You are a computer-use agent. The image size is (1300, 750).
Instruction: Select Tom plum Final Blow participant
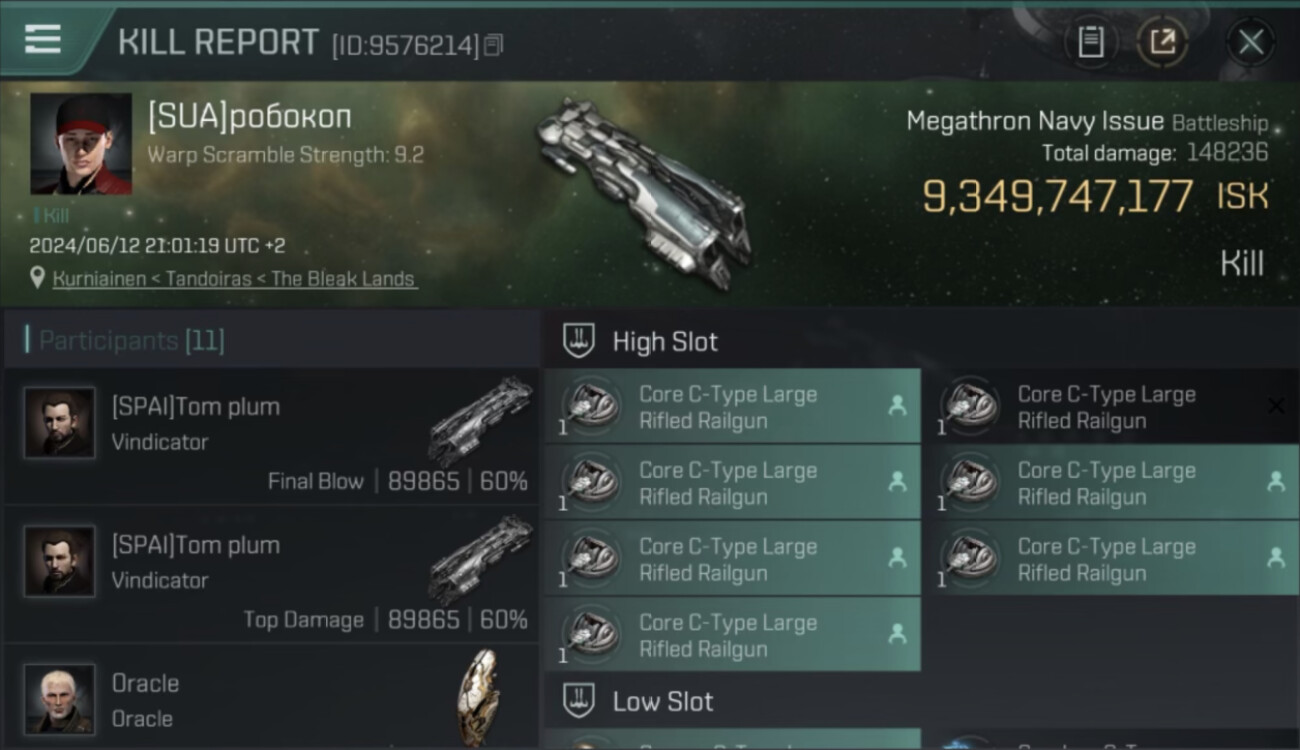(x=271, y=436)
